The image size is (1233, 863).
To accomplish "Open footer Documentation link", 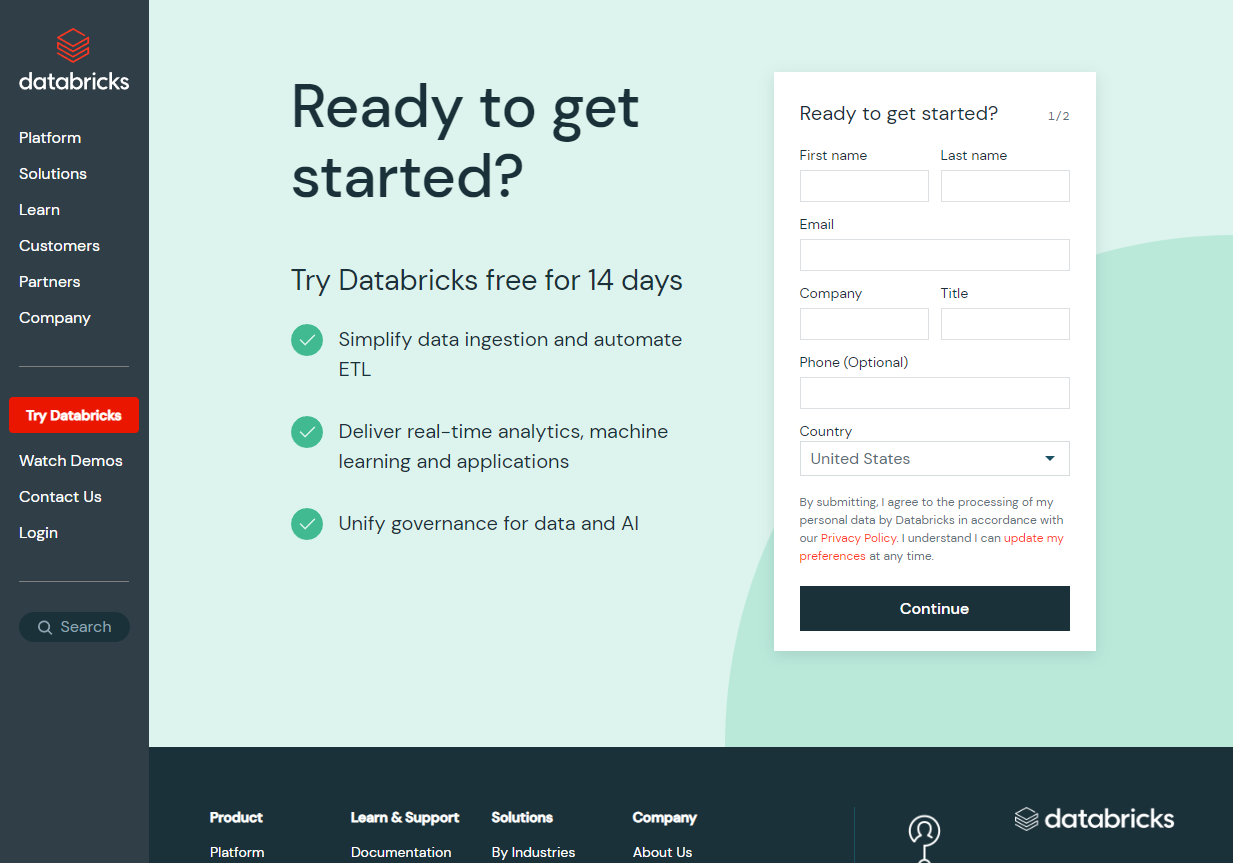I will [x=401, y=853].
